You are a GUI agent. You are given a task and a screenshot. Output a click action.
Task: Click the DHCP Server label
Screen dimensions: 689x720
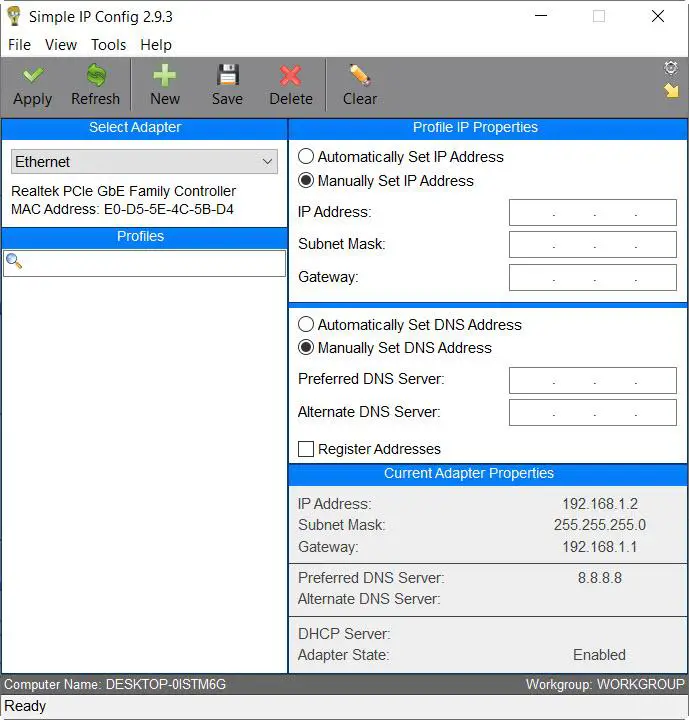[344, 634]
